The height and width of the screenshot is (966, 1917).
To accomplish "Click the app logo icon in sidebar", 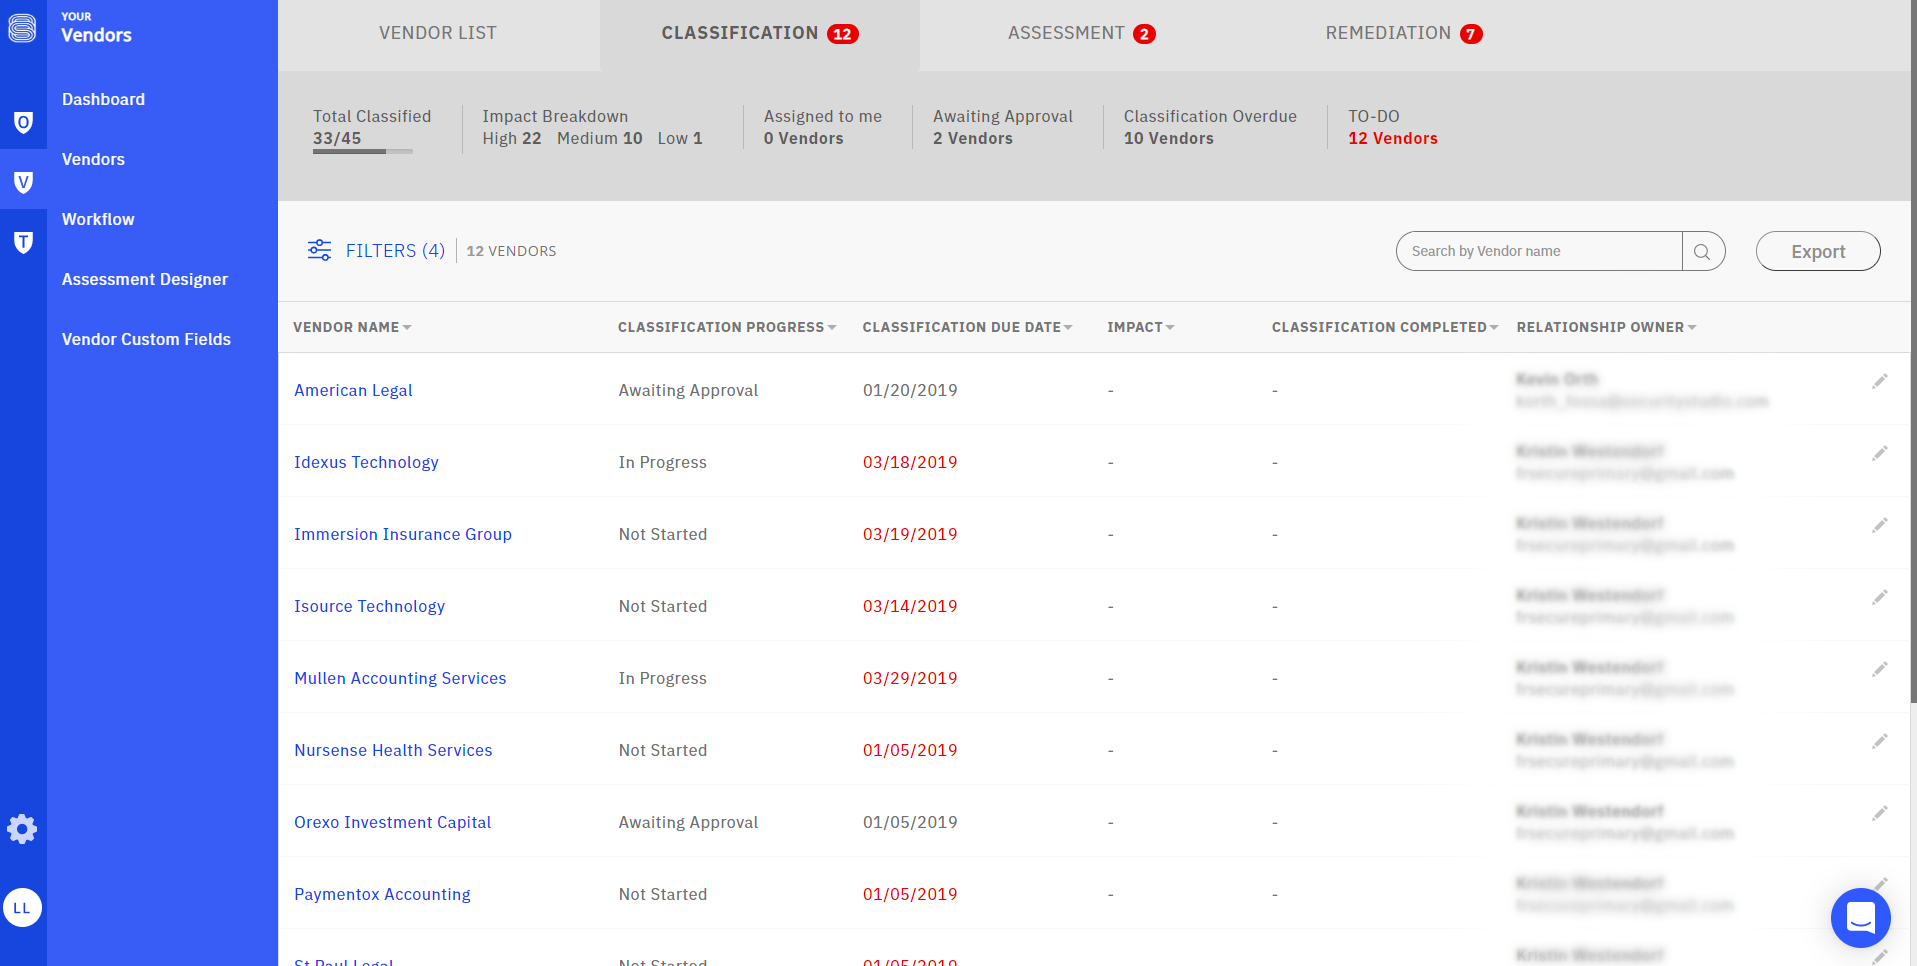I will coord(22,28).
